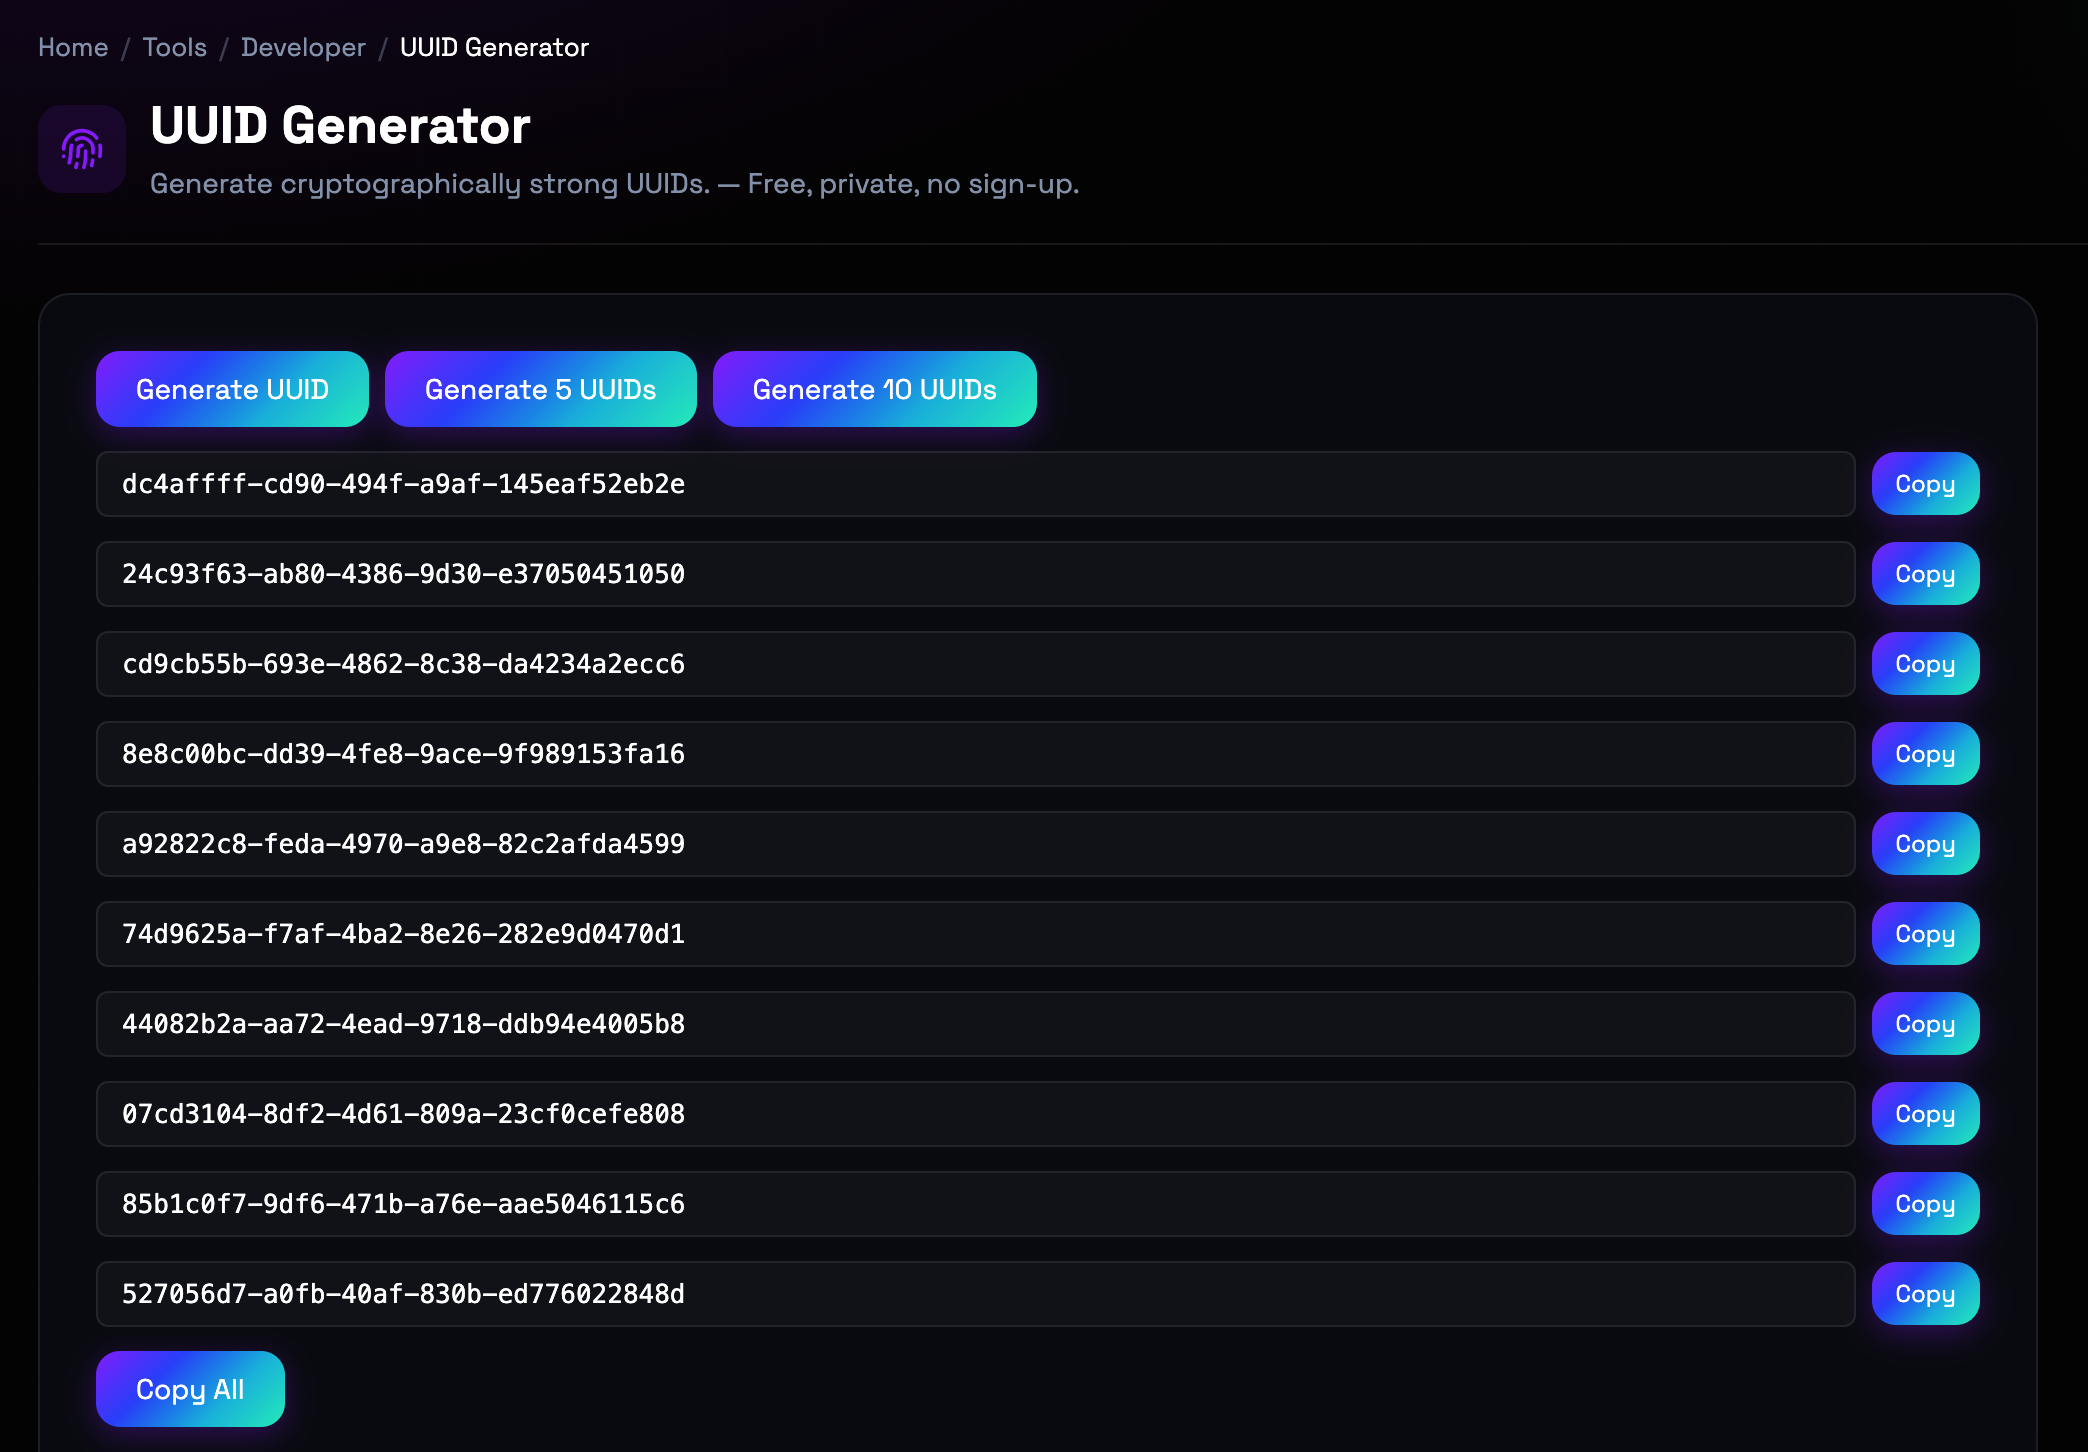The height and width of the screenshot is (1452, 2088).
Task: Copy UUID starting with 74d9625a
Action: [1925, 934]
